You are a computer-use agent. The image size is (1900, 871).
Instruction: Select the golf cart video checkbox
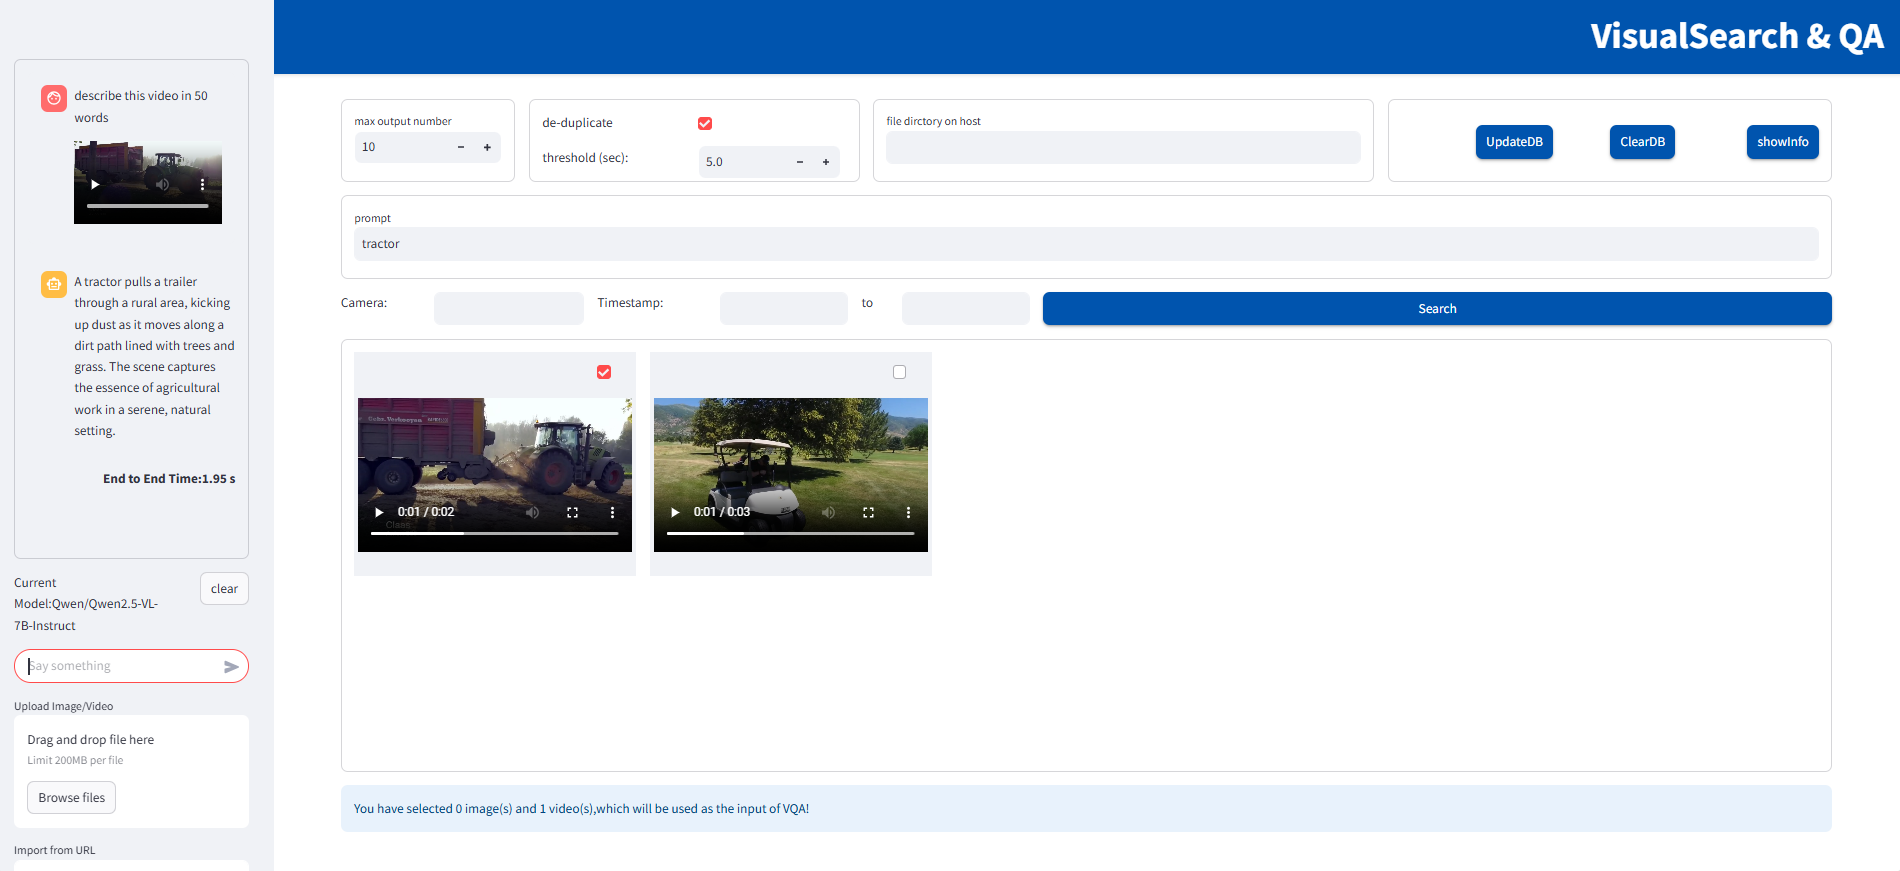tap(899, 372)
